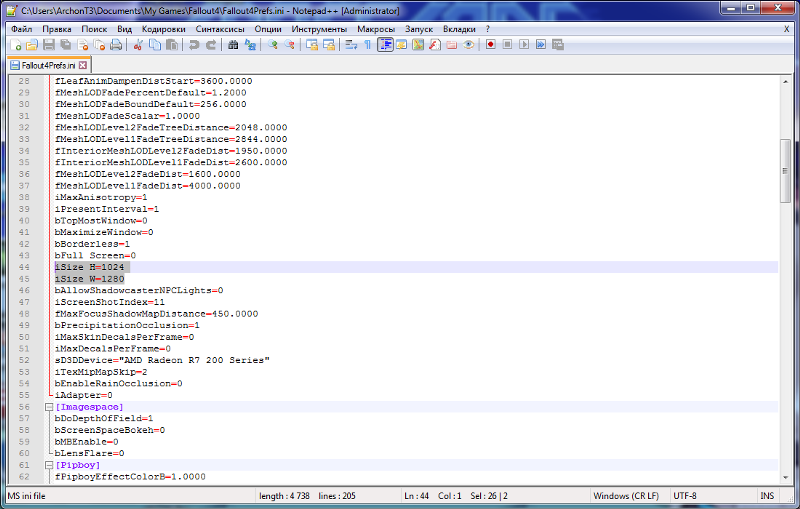Open the Запуск menu
Screen dimensions: 800x509
coord(419,29)
